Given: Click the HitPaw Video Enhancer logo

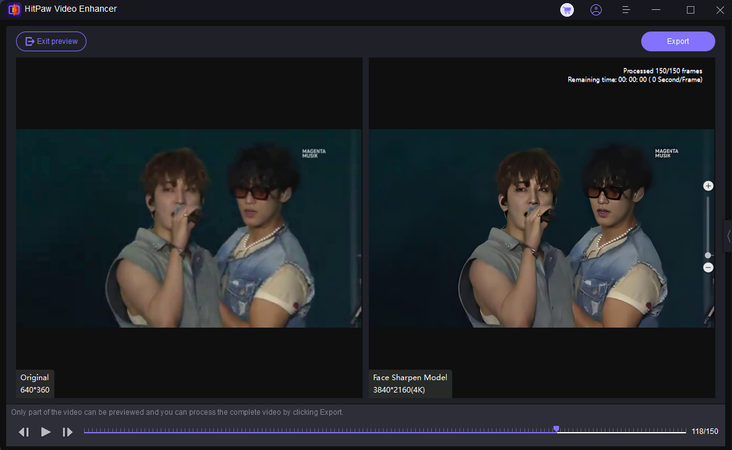Looking at the screenshot, I should pyautogui.click(x=14, y=9).
